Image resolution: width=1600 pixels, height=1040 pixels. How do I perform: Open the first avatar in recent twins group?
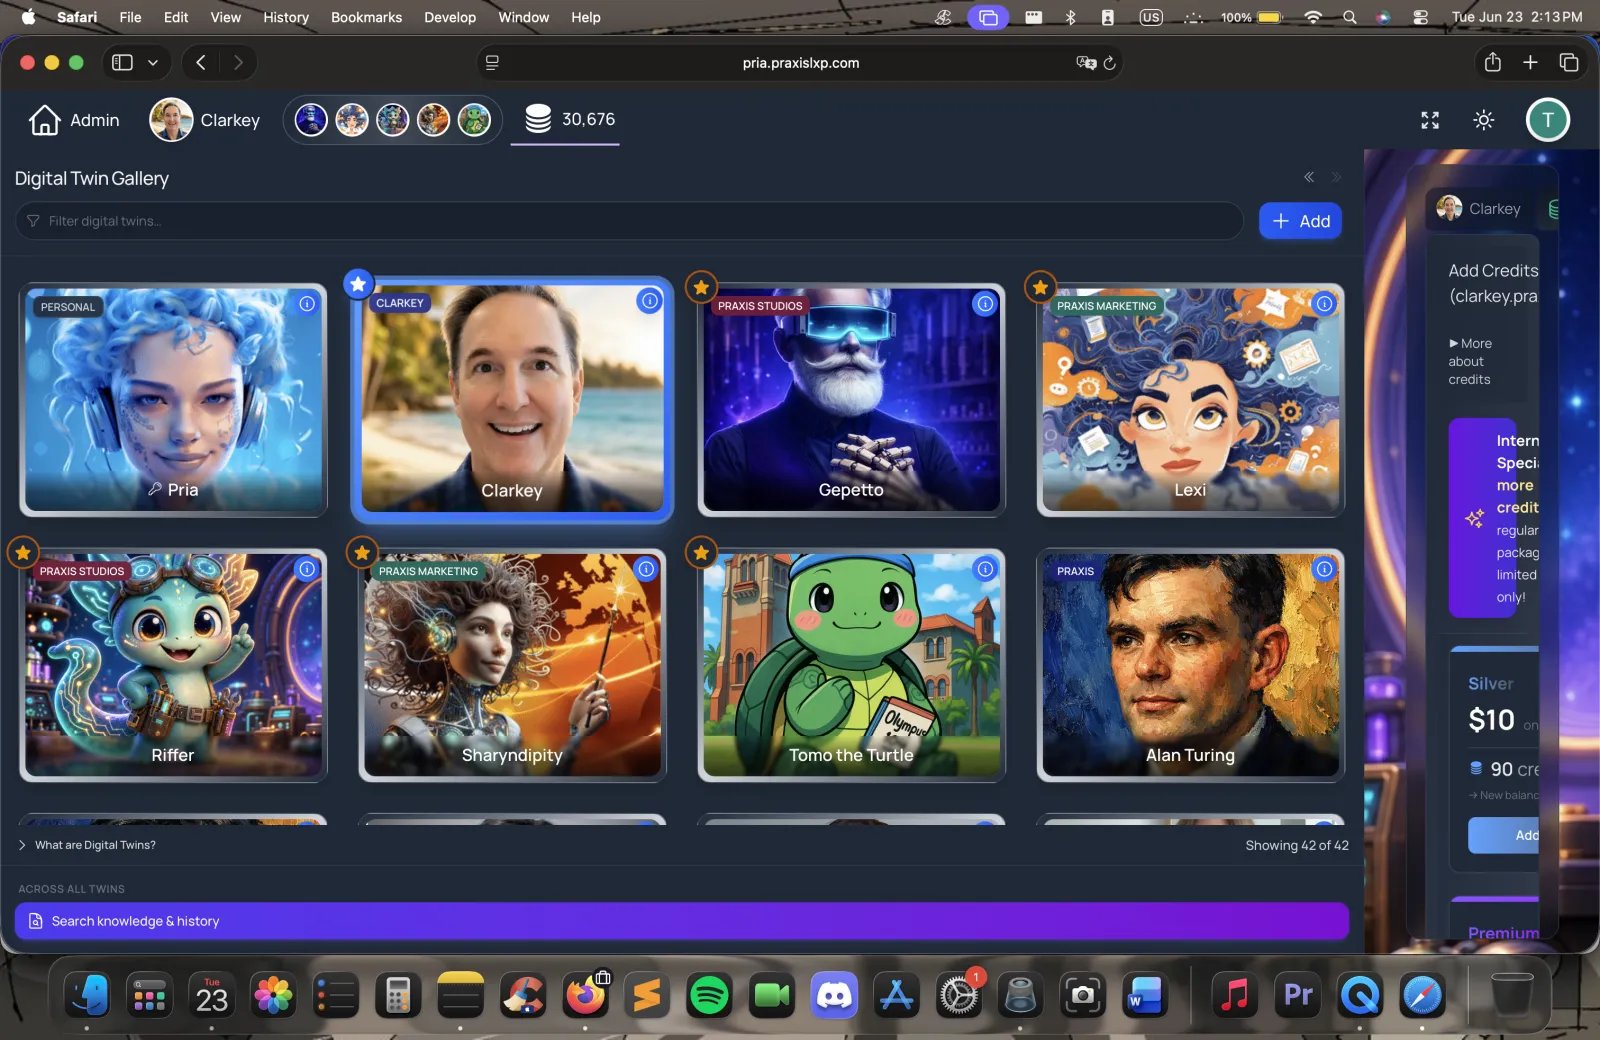coord(311,120)
